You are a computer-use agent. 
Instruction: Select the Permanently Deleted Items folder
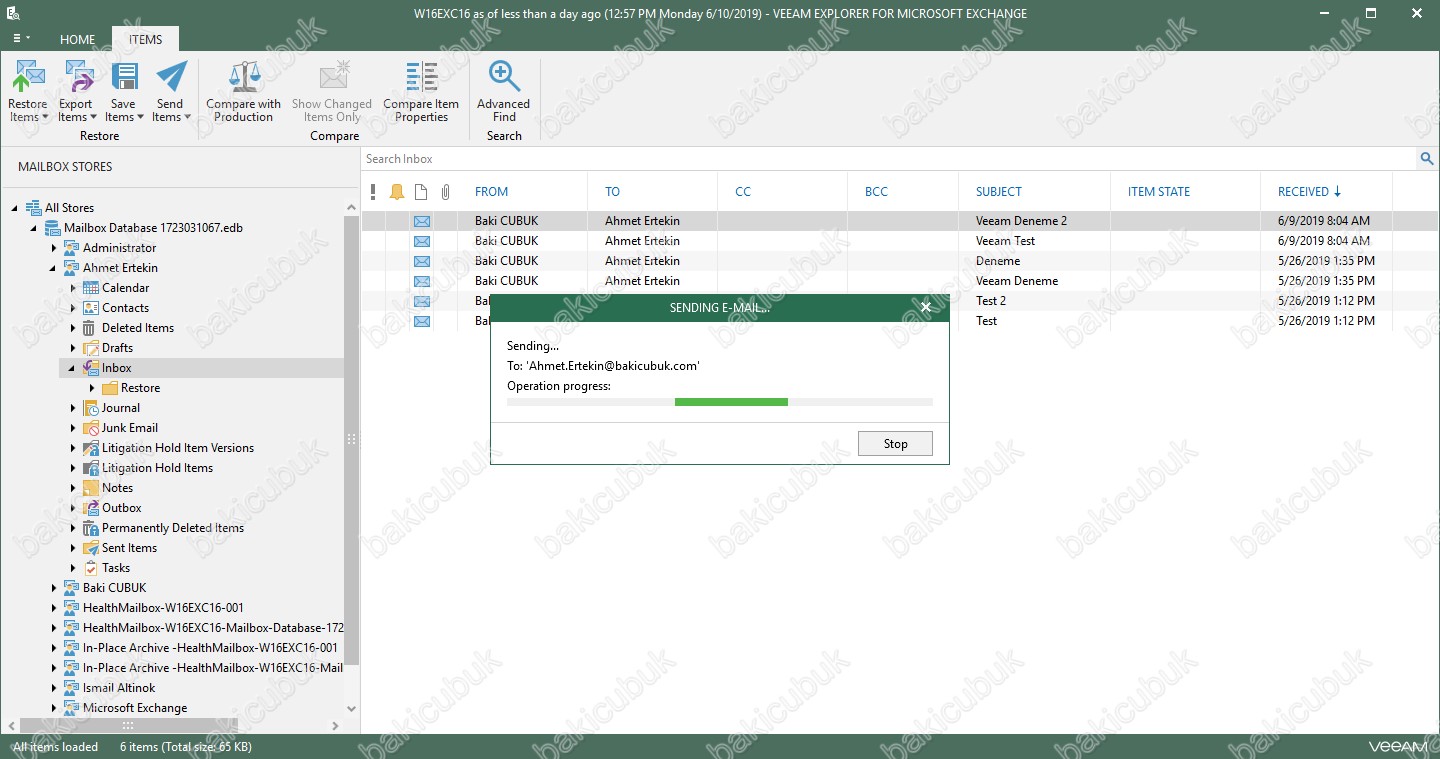coord(173,528)
